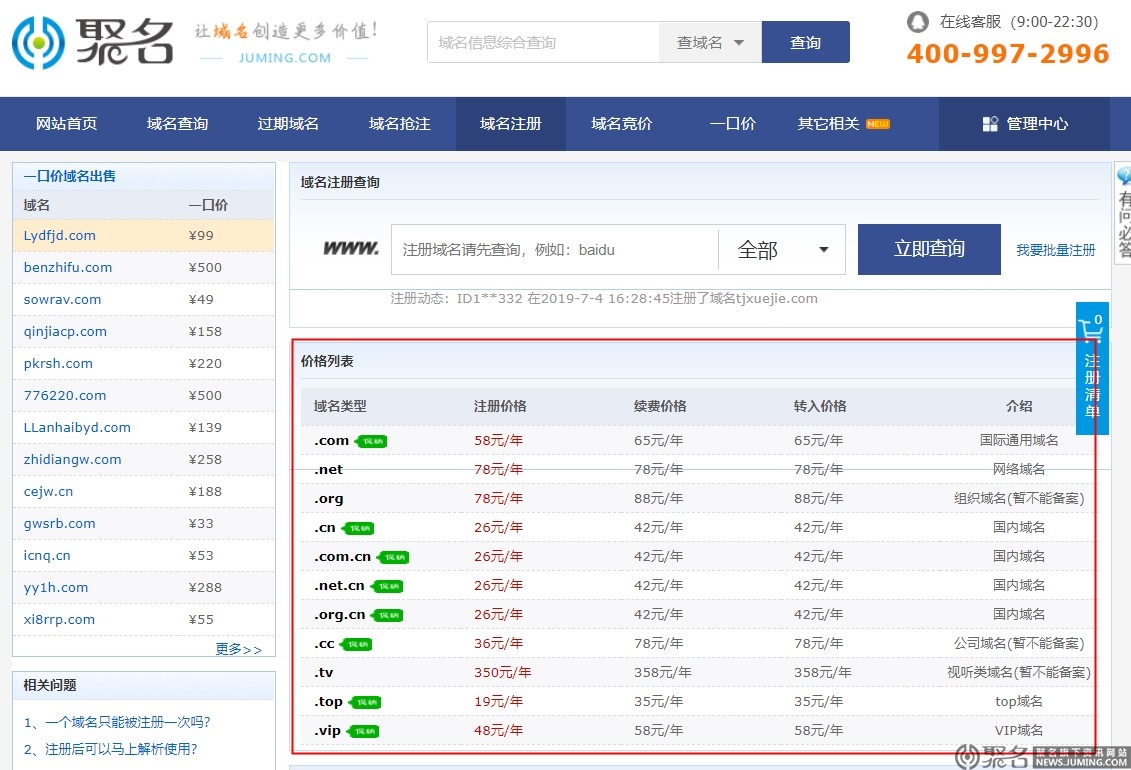Viewport: 1131px width, 770px height.
Task: Click the 管理中心 grid icon
Action: tap(990, 124)
